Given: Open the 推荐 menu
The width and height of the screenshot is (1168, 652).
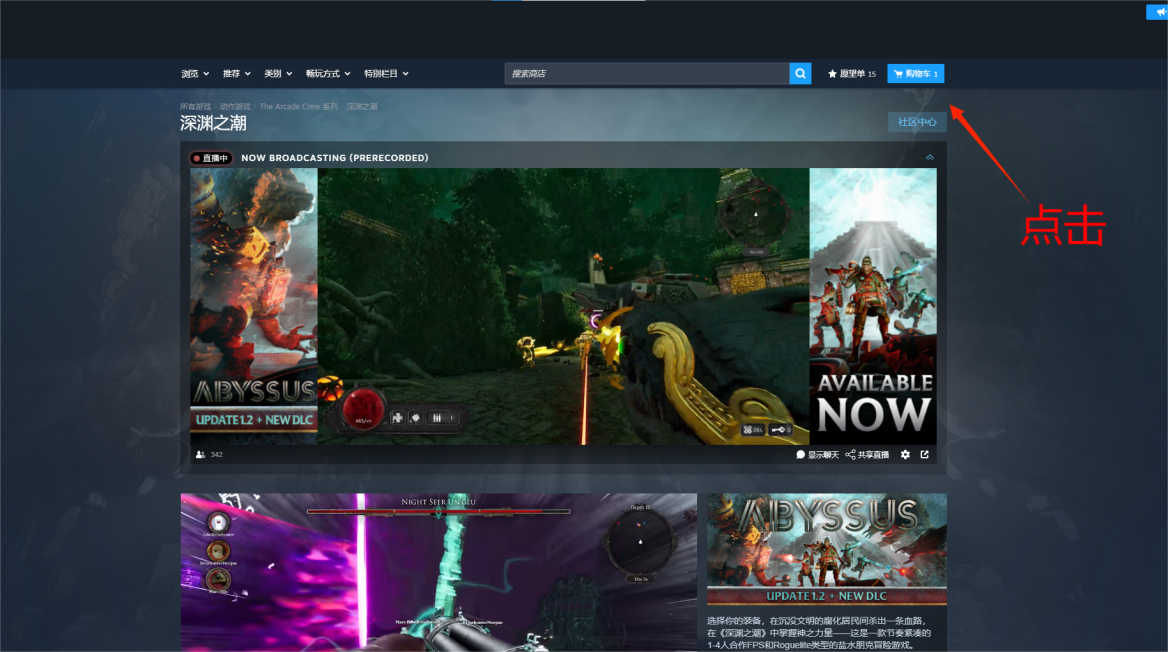Looking at the screenshot, I should (x=237, y=74).
